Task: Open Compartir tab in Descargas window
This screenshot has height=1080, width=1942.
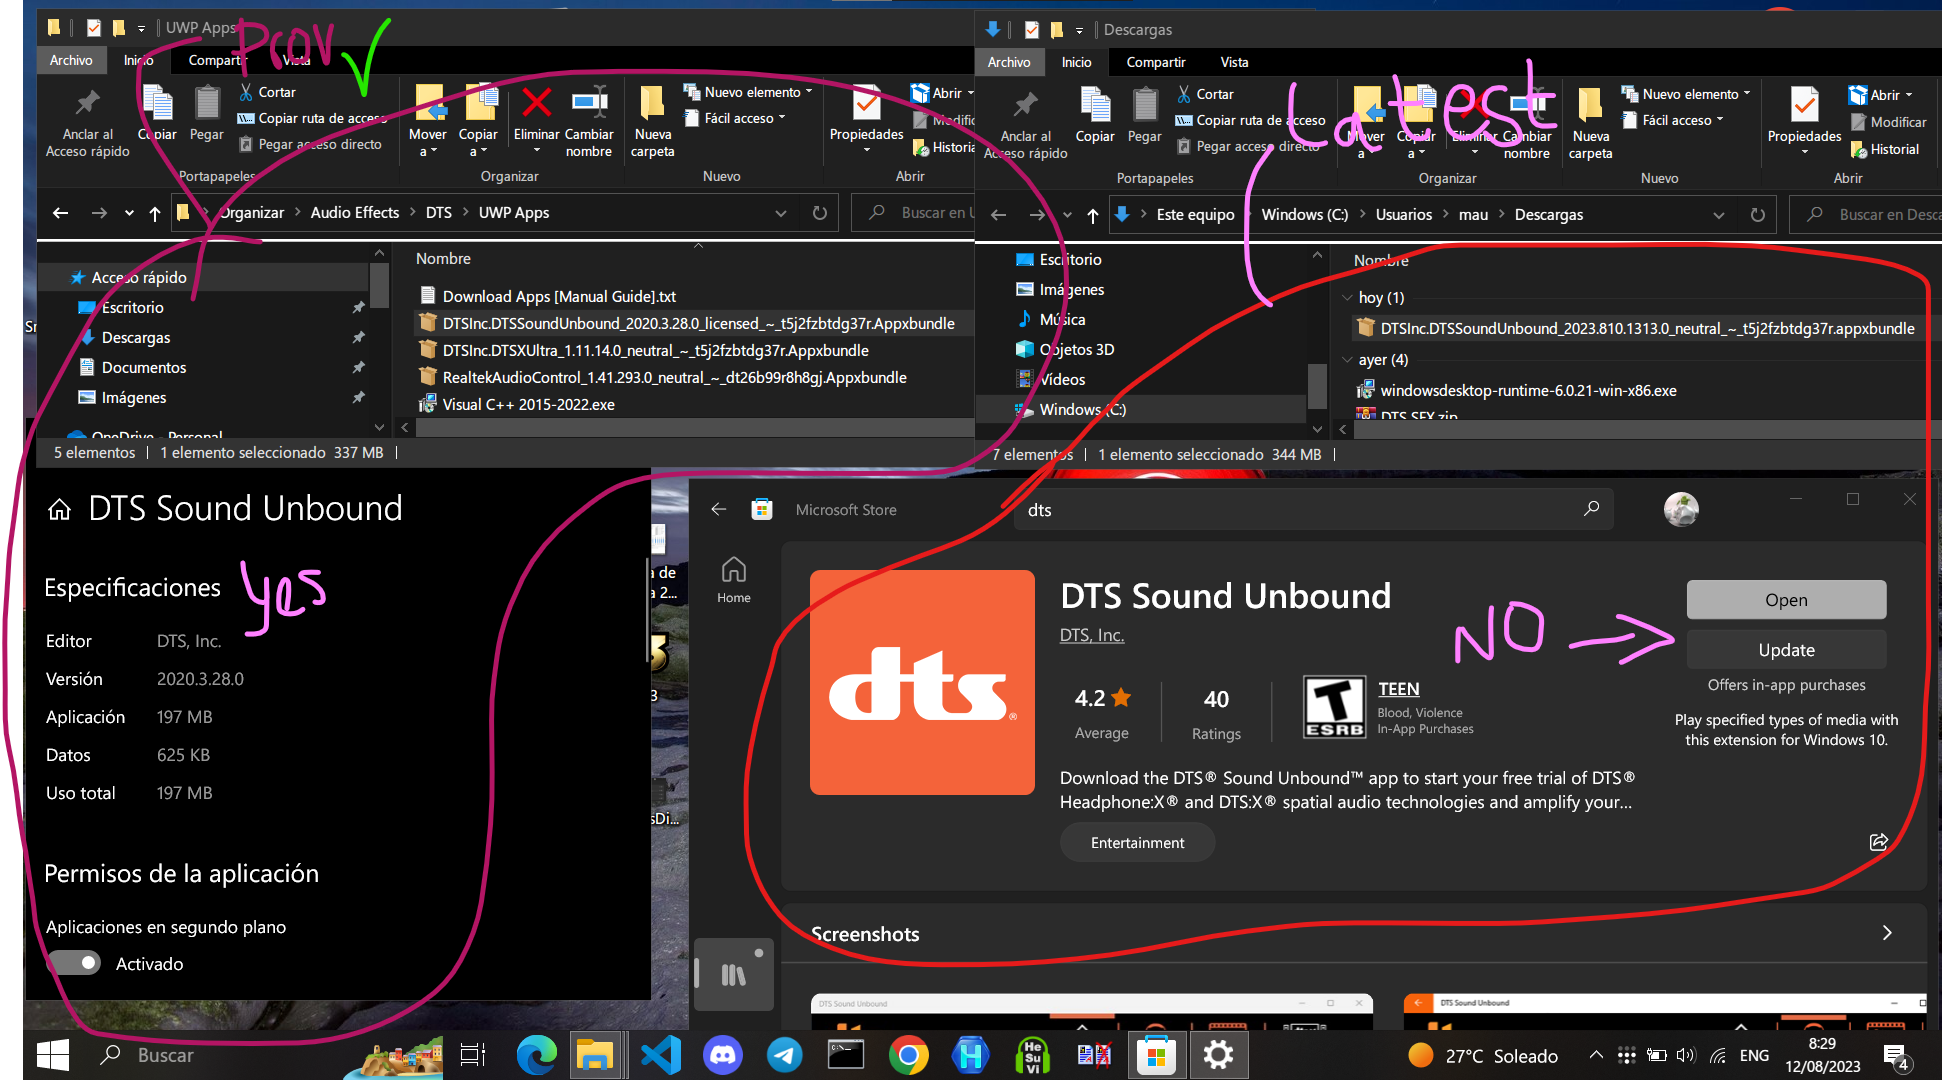Action: pyautogui.click(x=1156, y=62)
